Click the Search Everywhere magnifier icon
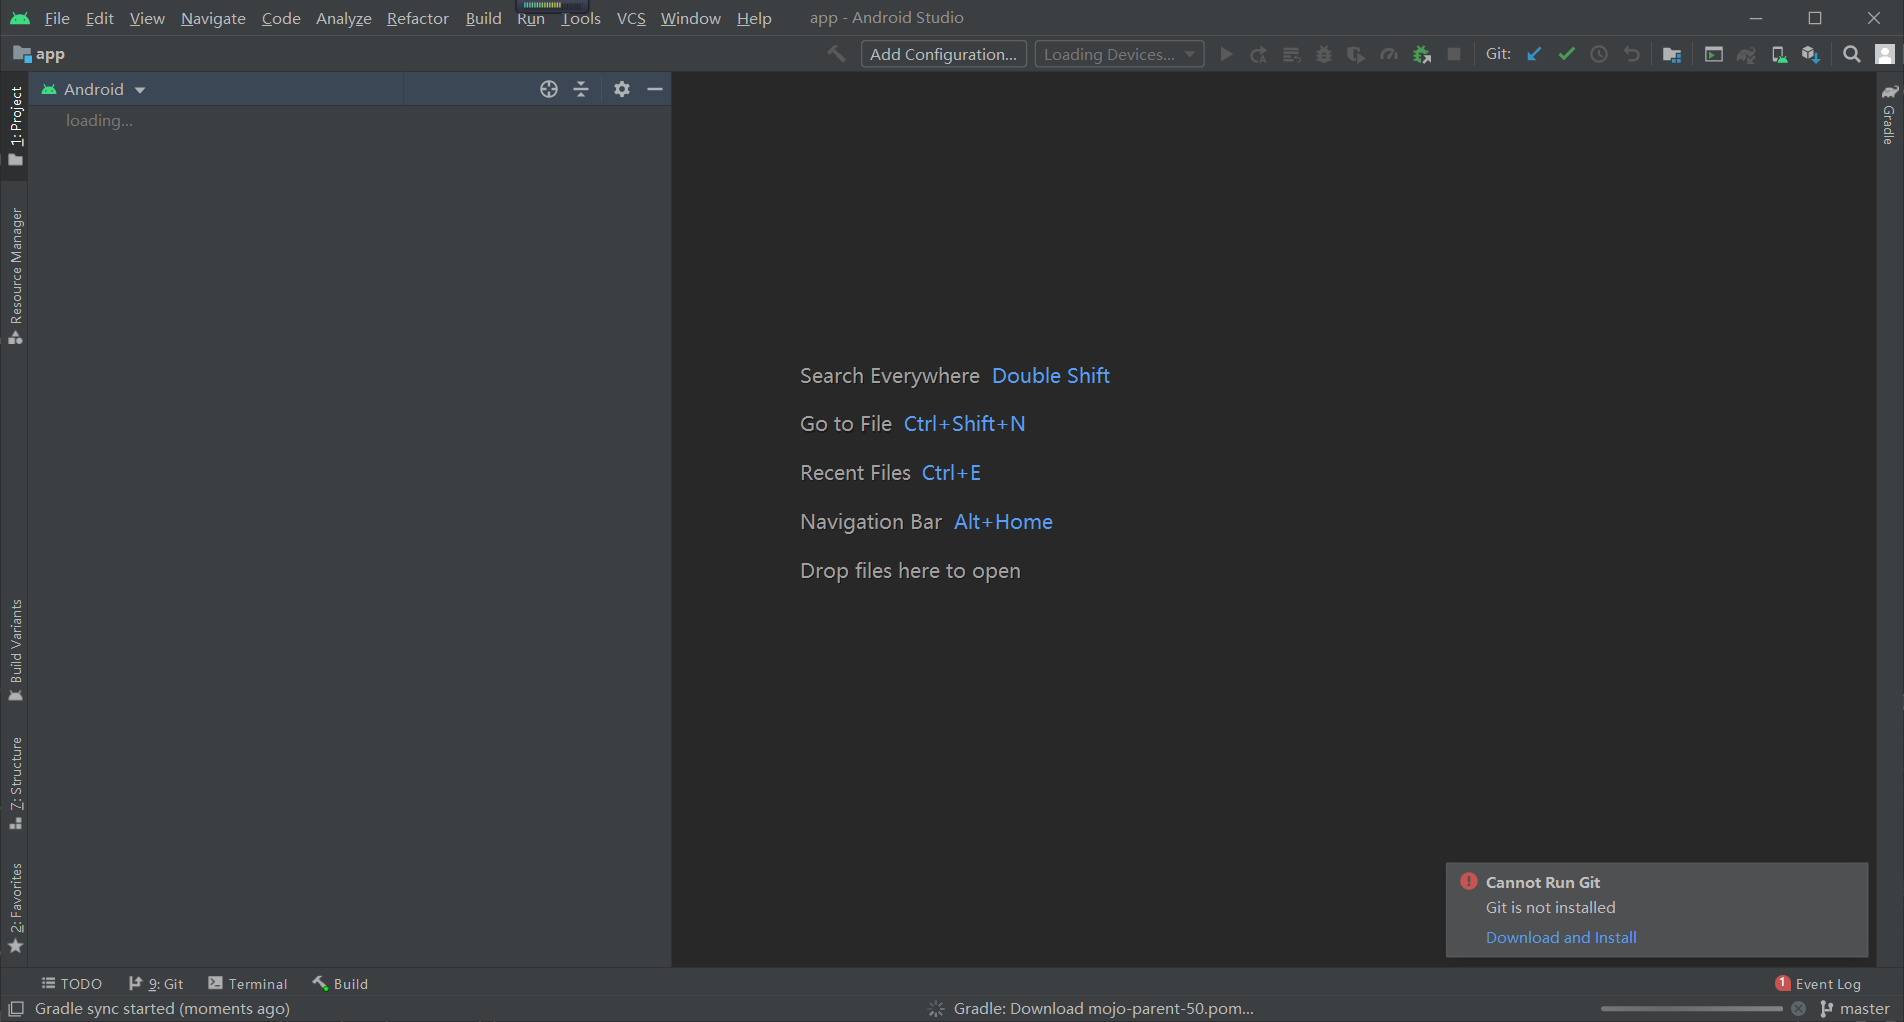Screen dimensions: 1904x1022 1852,55
